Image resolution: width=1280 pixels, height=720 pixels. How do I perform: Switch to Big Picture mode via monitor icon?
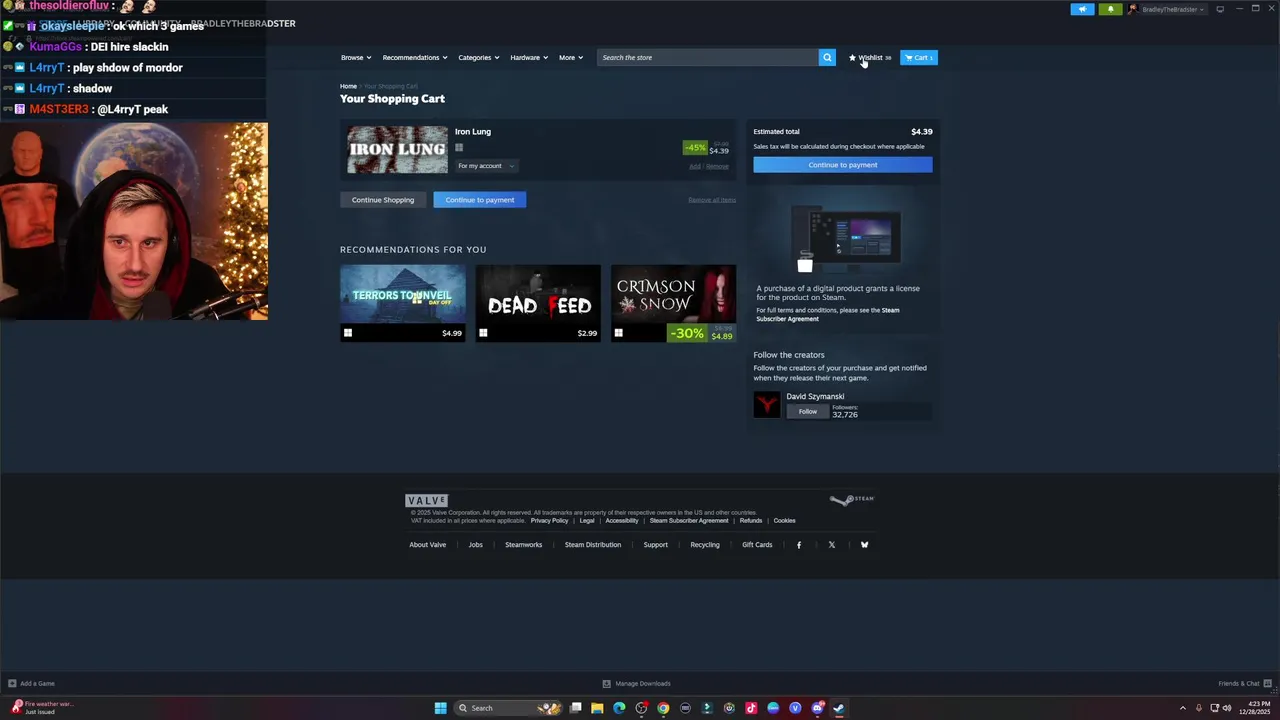point(1220,9)
